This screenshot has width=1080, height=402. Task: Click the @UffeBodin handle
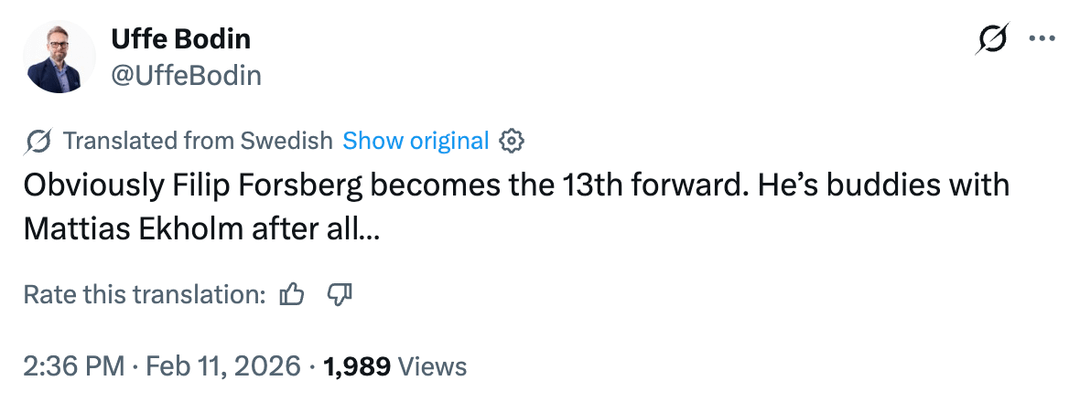[185, 75]
